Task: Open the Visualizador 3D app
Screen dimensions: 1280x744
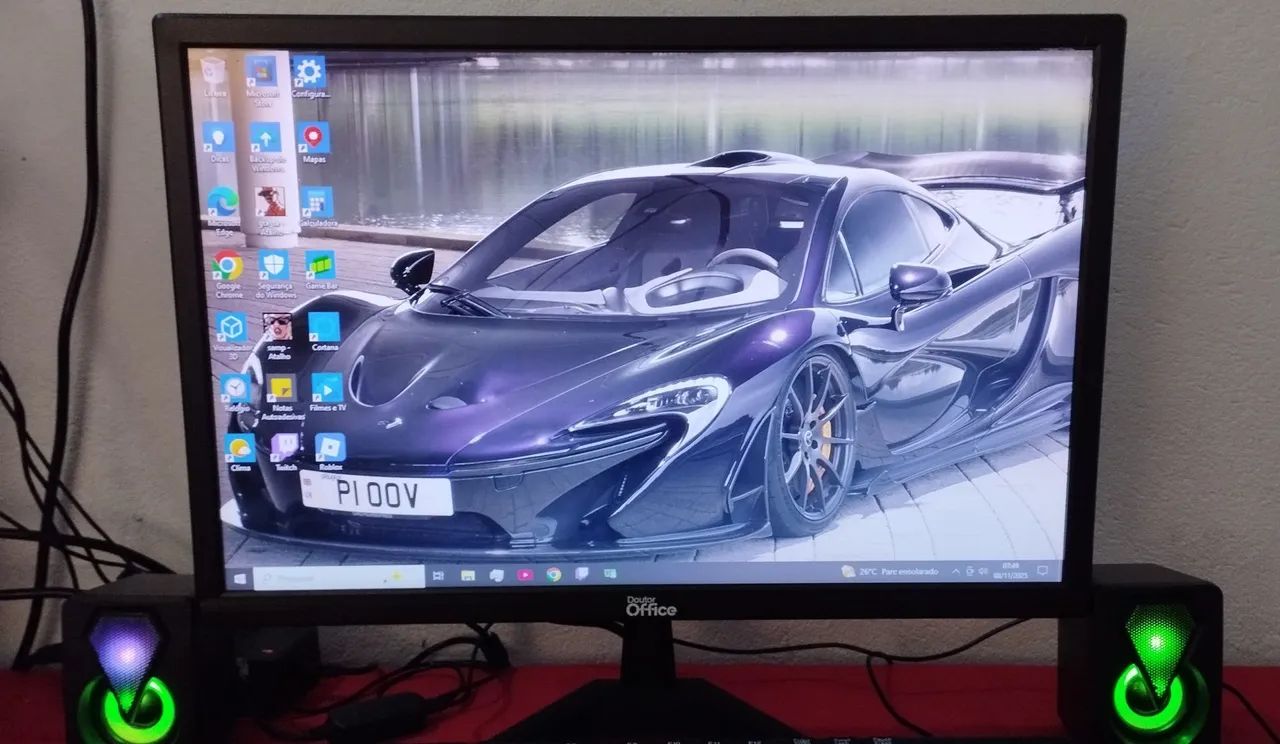Action: (231, 328)
